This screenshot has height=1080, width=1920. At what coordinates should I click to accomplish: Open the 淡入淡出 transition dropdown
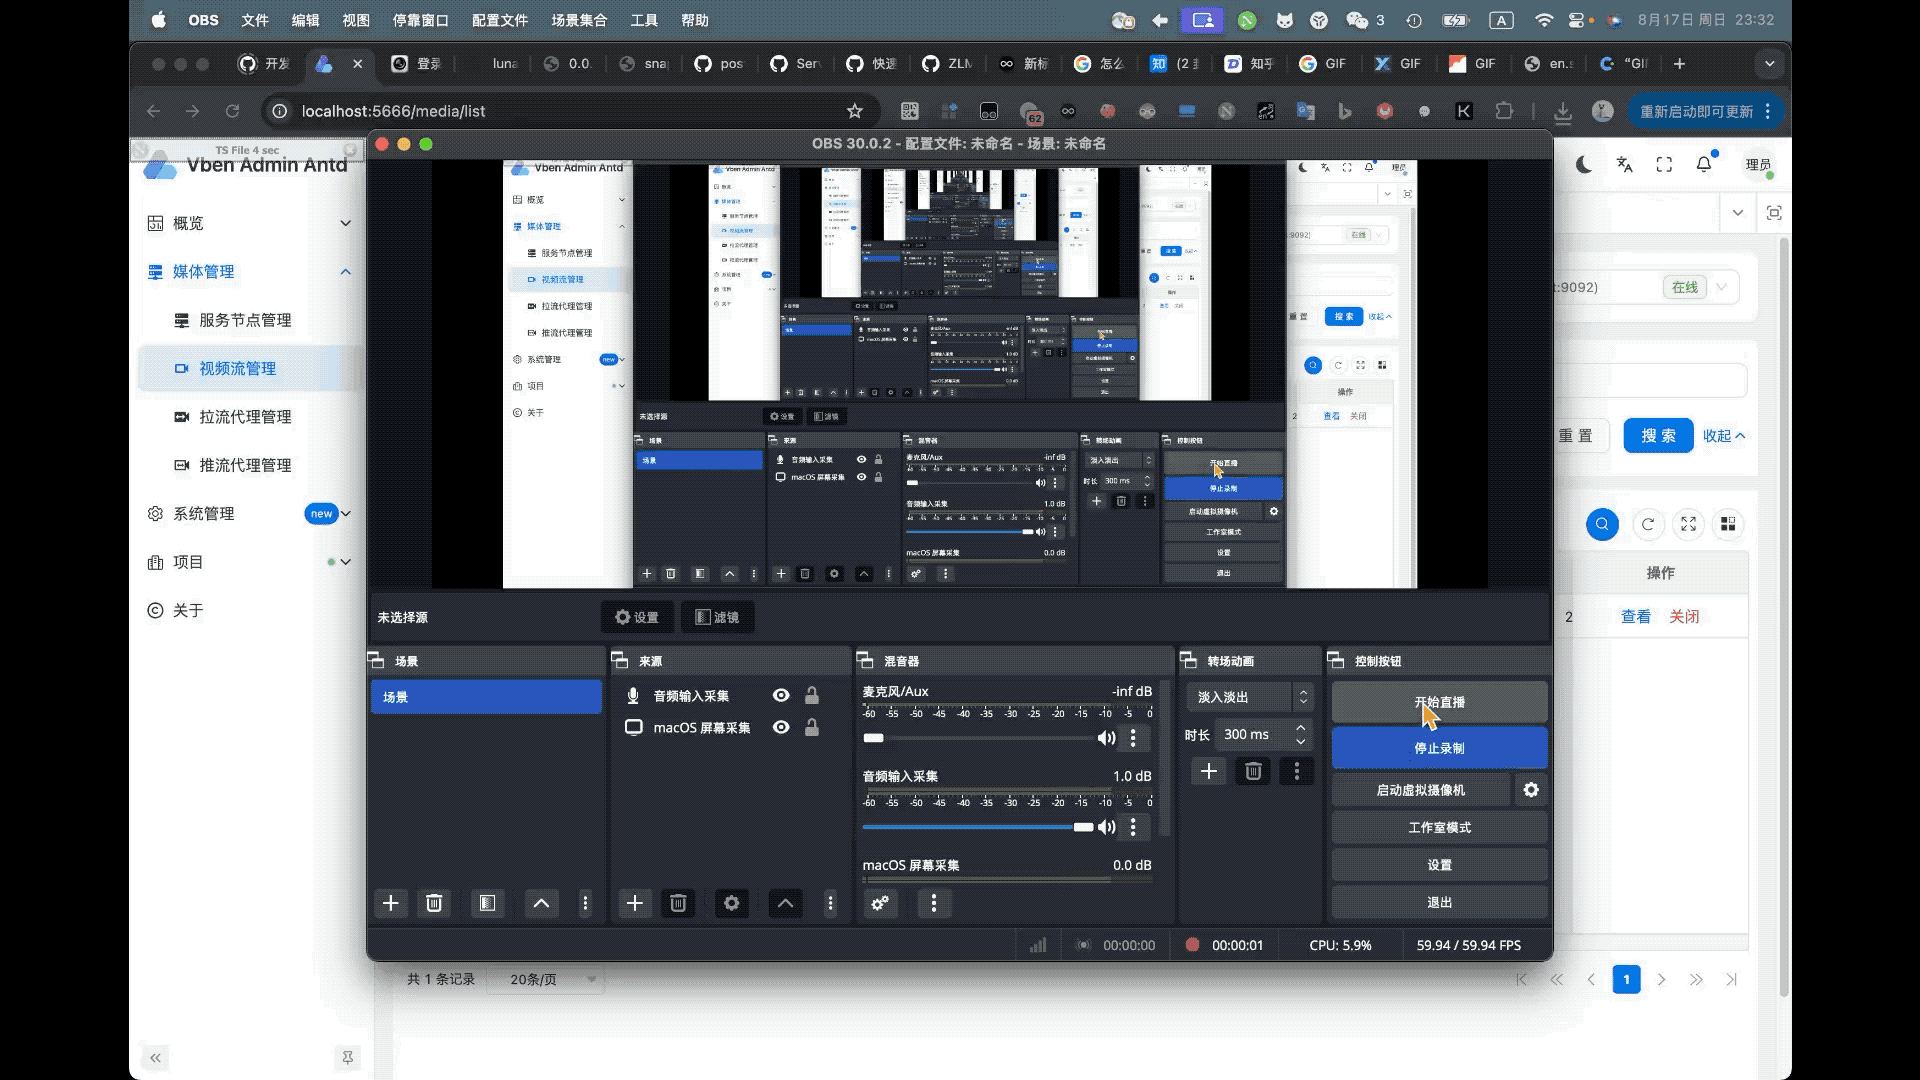[x=1249, y=697]
